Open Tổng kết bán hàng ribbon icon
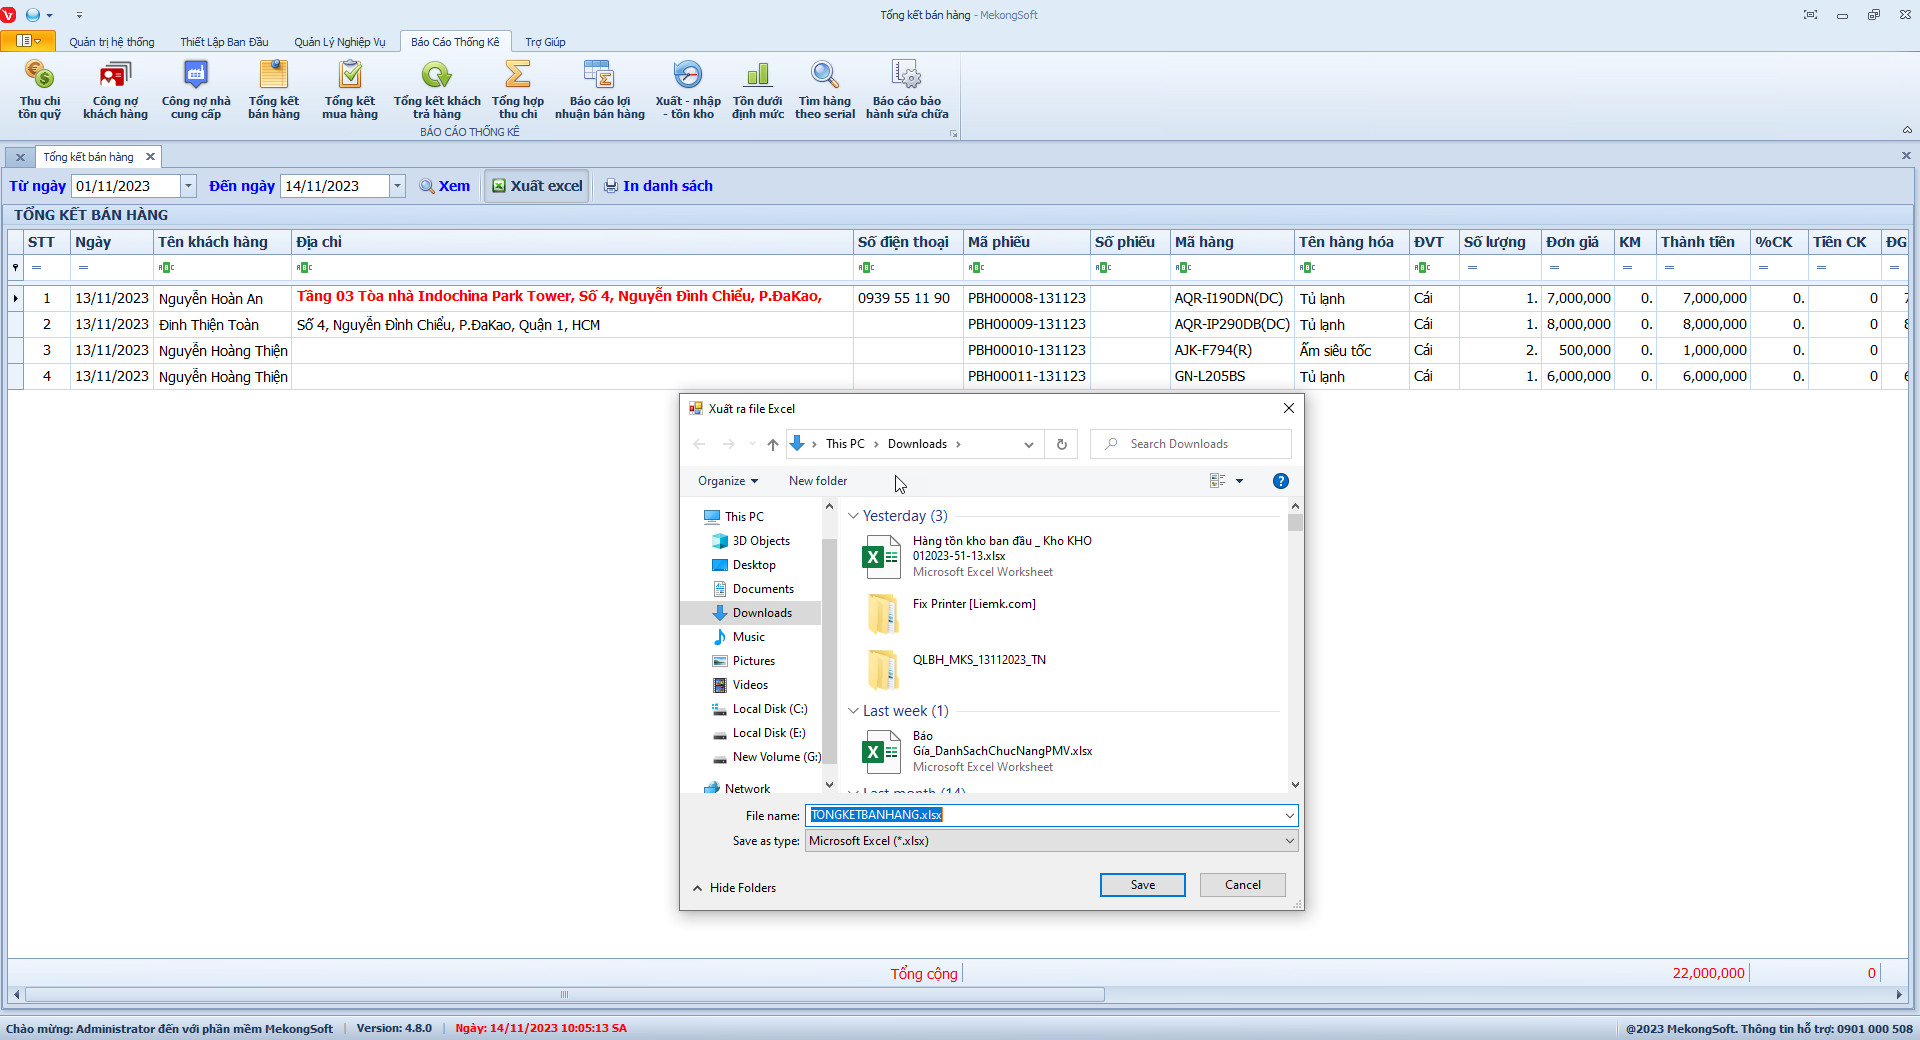Image resolution: width=1920 pixels, height=1040 pixels. pyautogui.click(x=274, y=90)
